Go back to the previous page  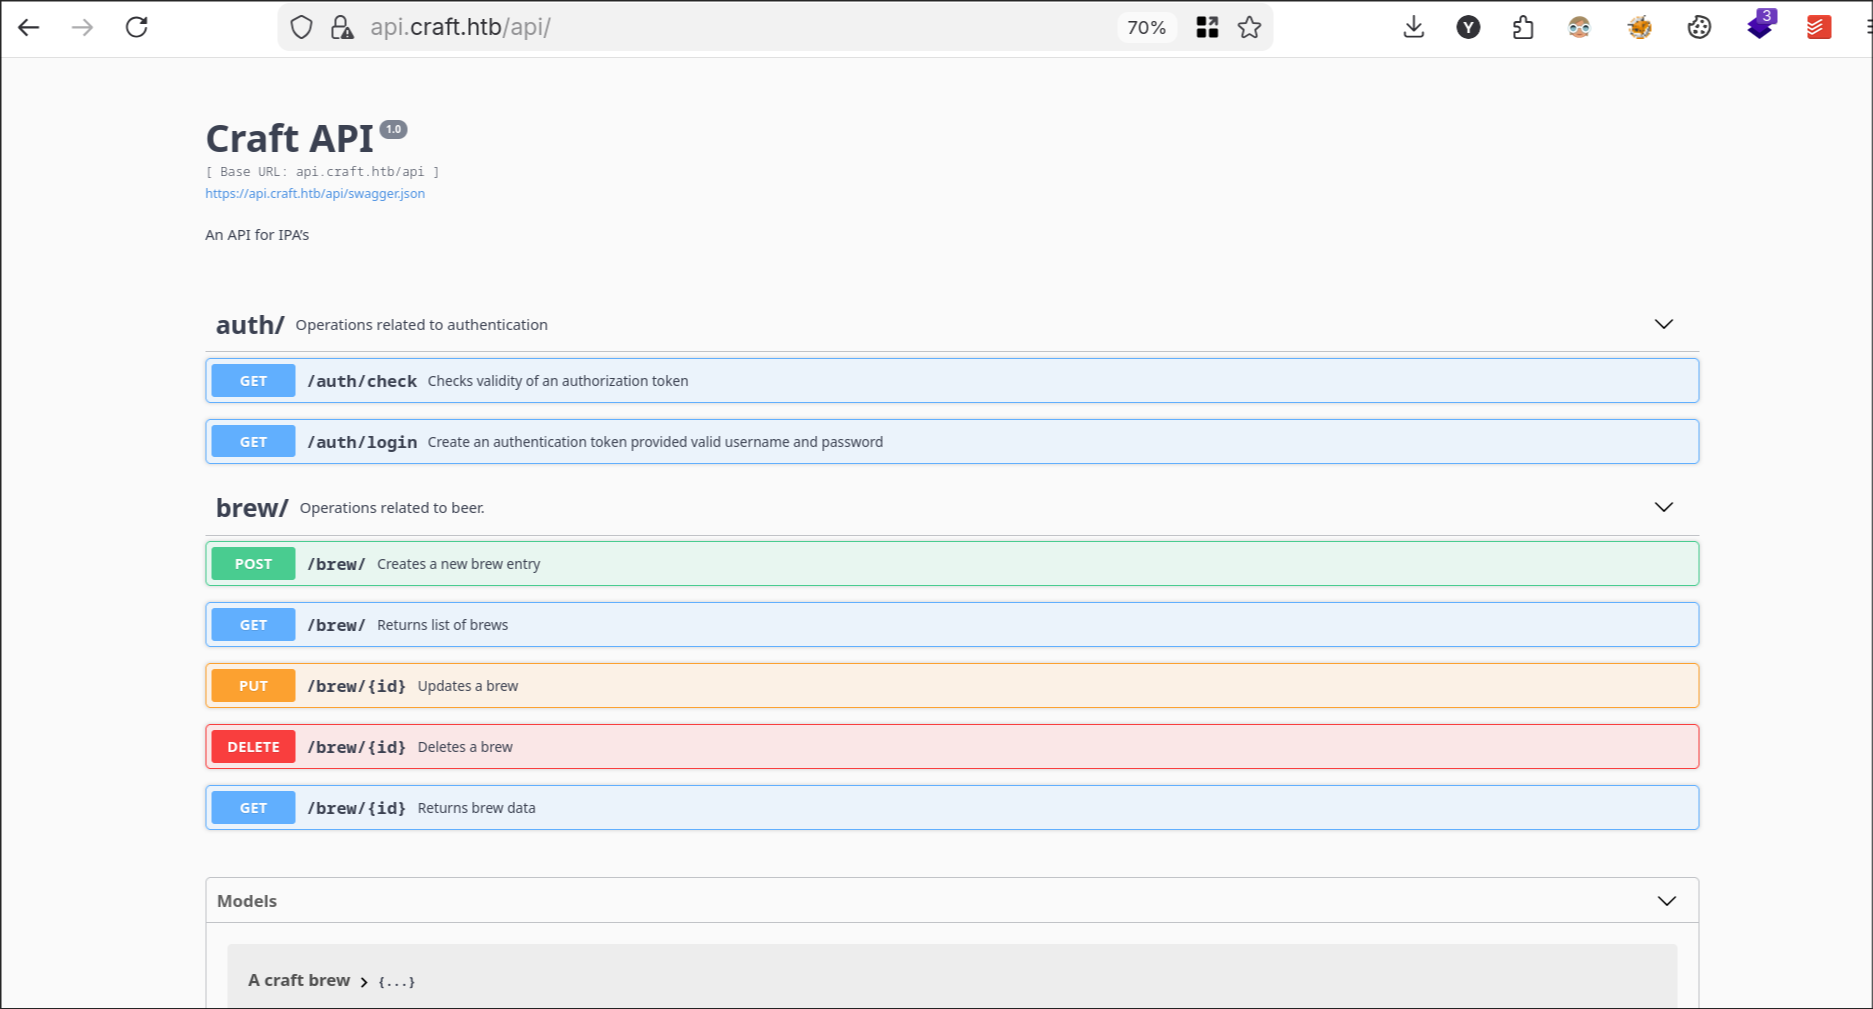(x=28, y=27)
